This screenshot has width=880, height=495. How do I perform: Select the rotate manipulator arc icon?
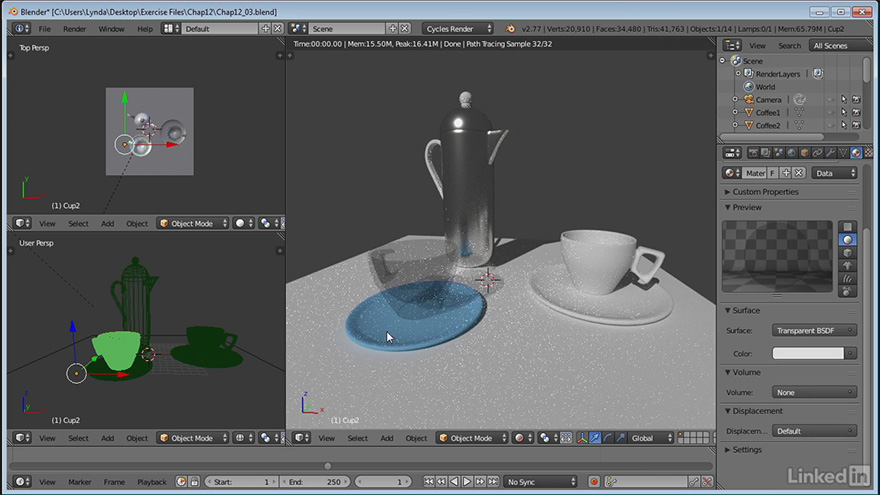[x=608, y=438]
